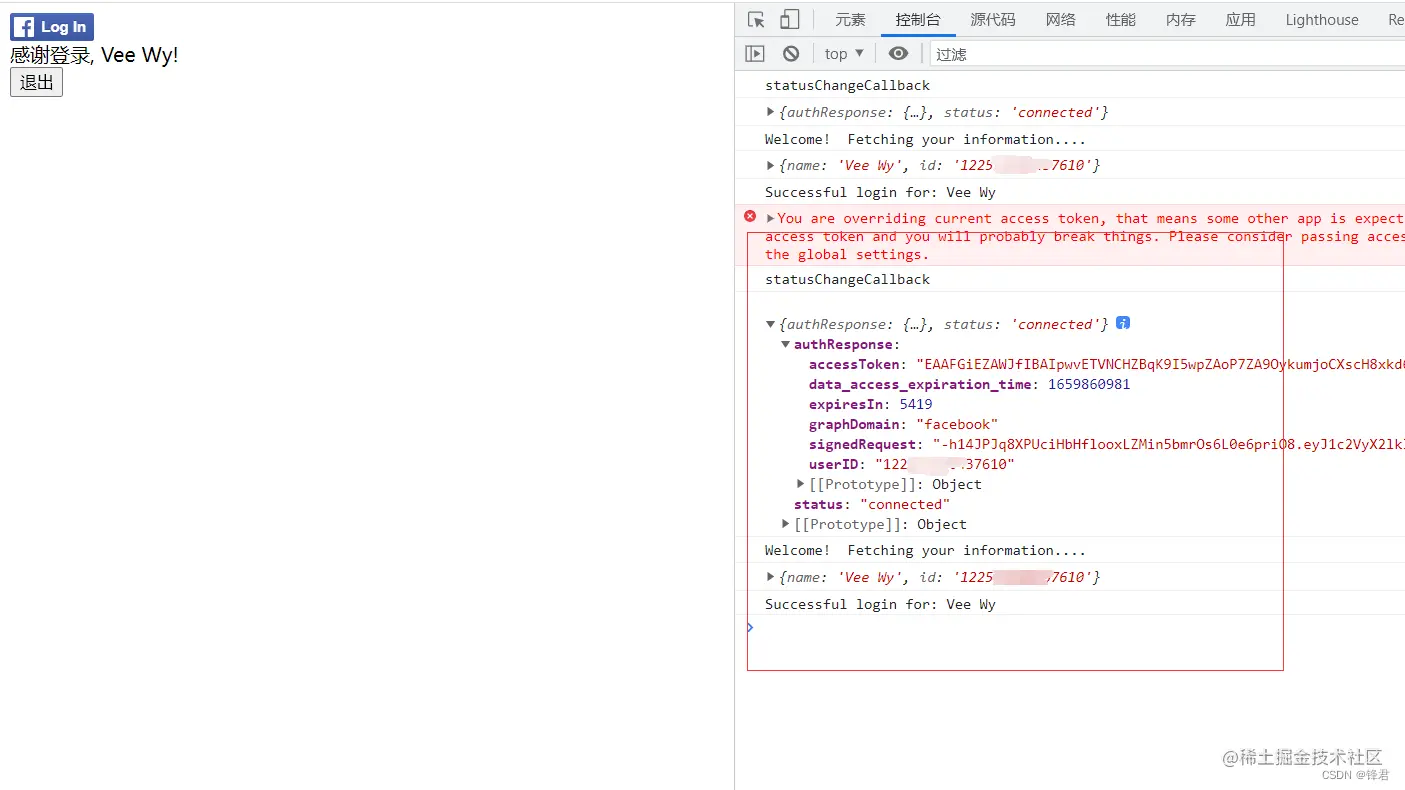Open the 网络 tab
Screen dimensions: 1405x790
1061,19
